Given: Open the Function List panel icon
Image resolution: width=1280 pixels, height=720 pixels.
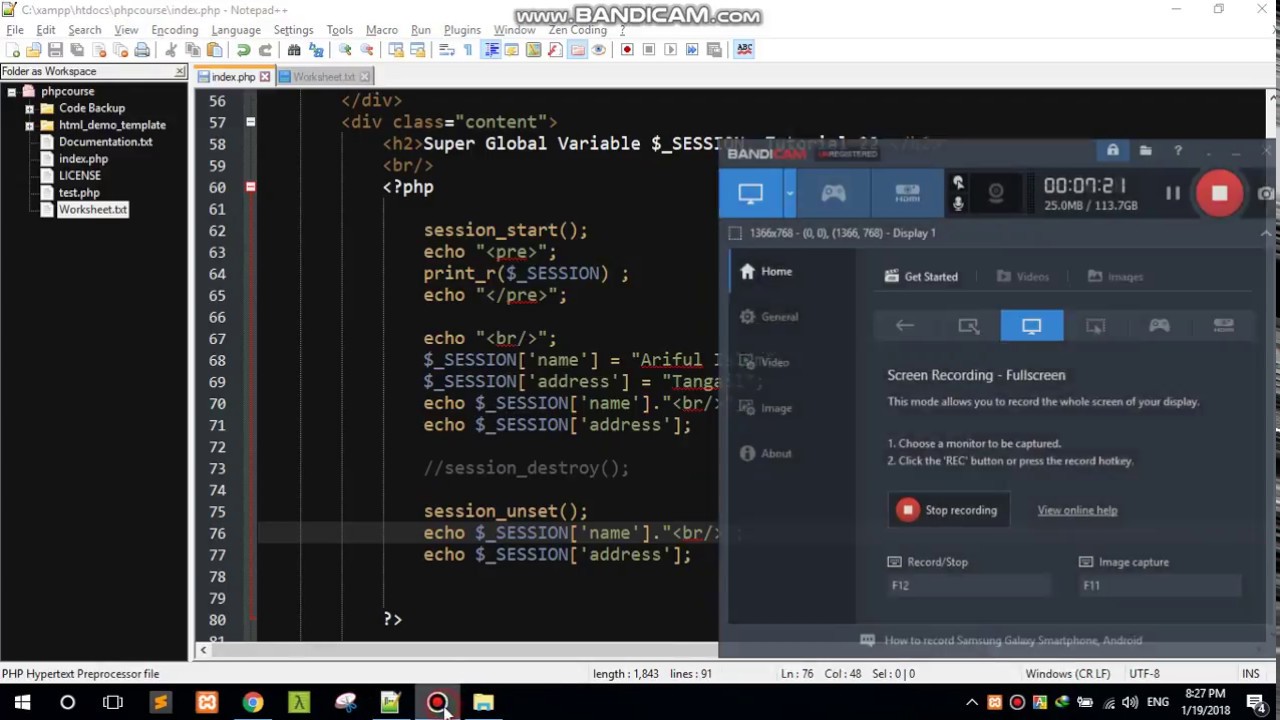Looking at the screenshot, I should 555,50.
